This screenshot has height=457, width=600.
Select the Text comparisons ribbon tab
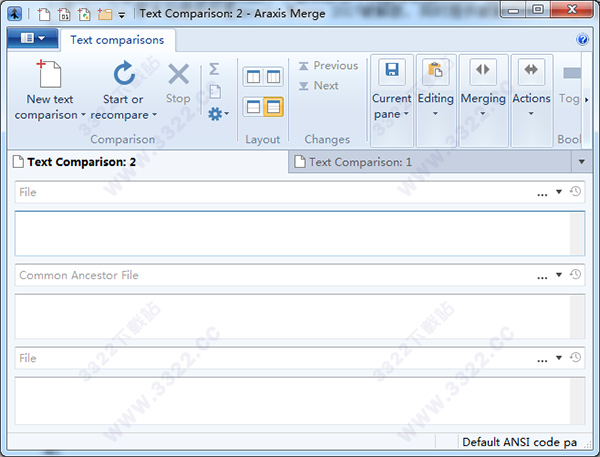coord(117,40)
